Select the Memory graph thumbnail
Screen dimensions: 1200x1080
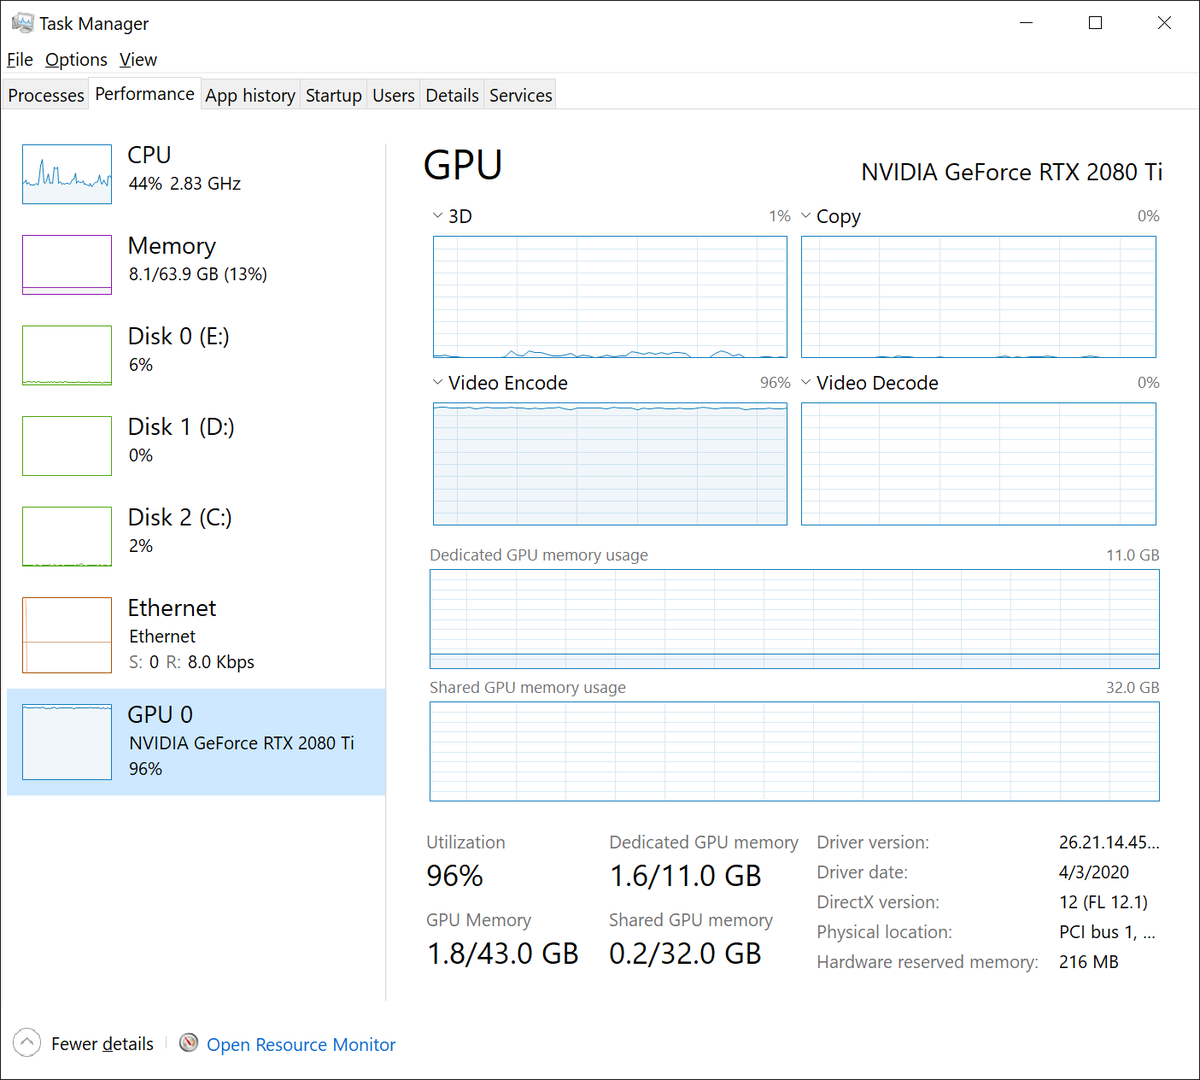(67, 265)
